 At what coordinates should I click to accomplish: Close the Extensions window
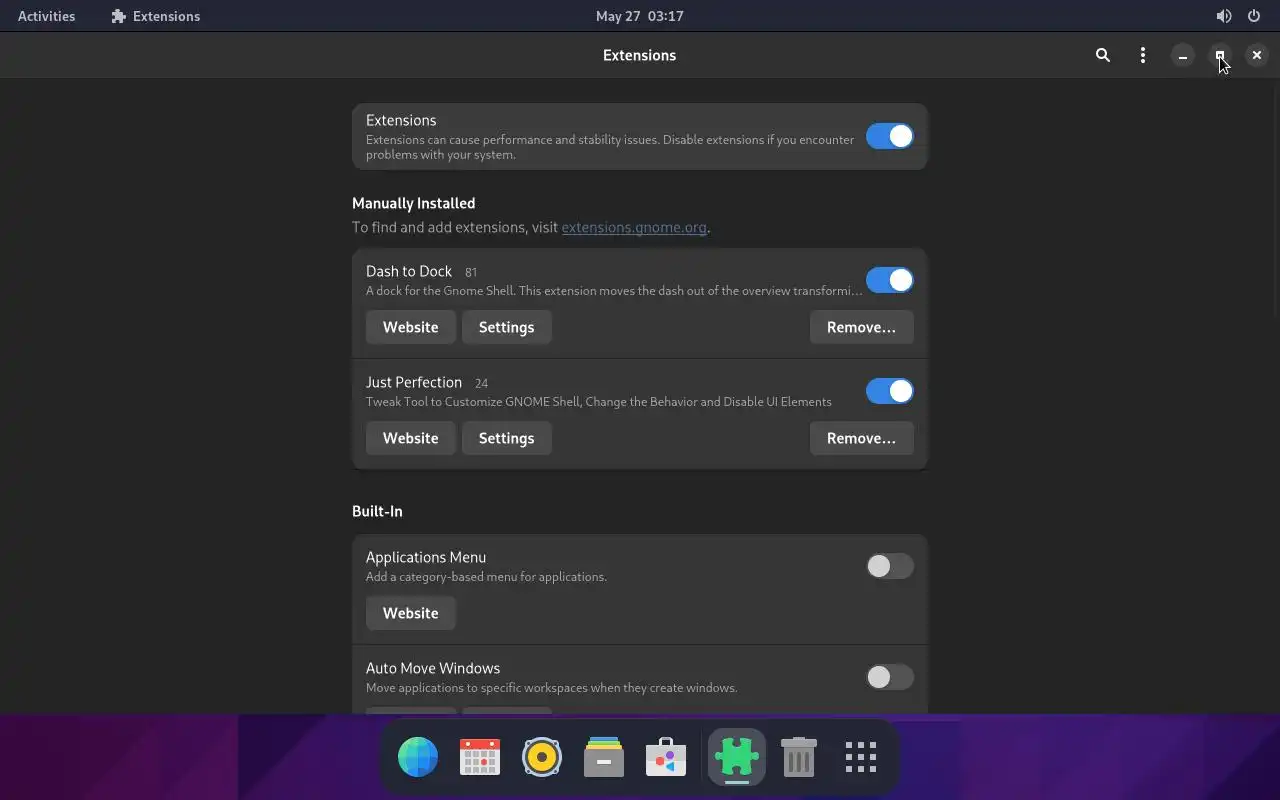(x=1257, y=56)
